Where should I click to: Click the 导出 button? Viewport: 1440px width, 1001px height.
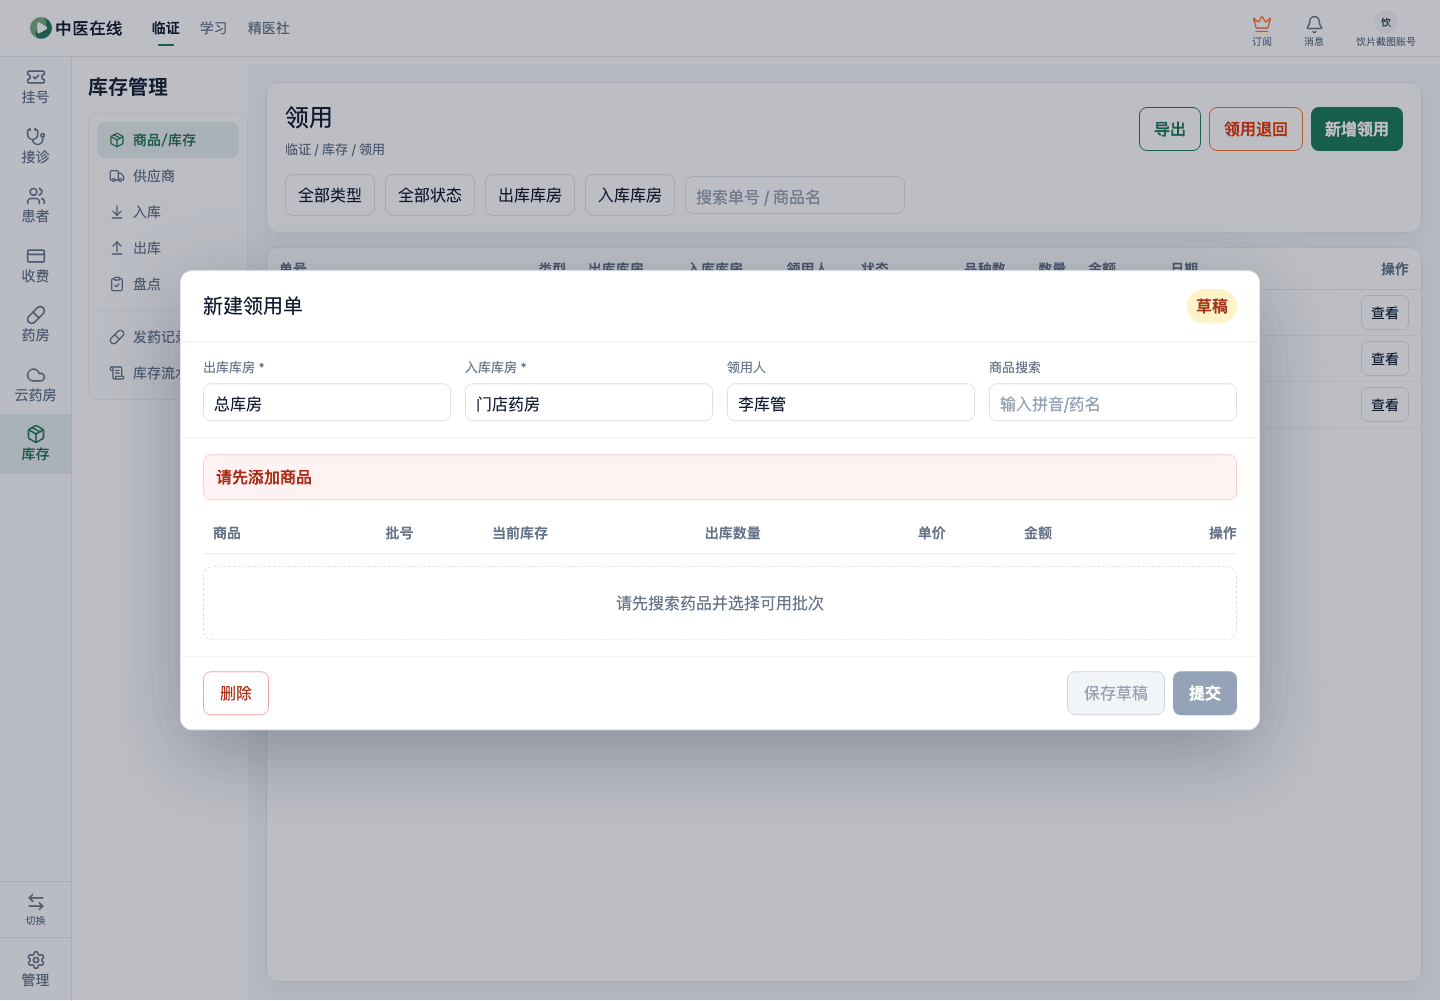(x=1170, y=129)
